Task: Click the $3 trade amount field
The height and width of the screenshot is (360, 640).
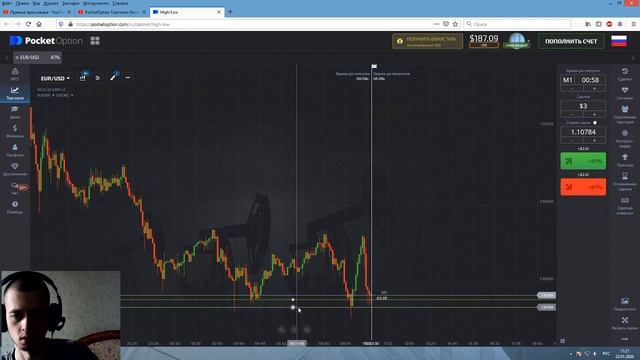Action: (583, 106)
